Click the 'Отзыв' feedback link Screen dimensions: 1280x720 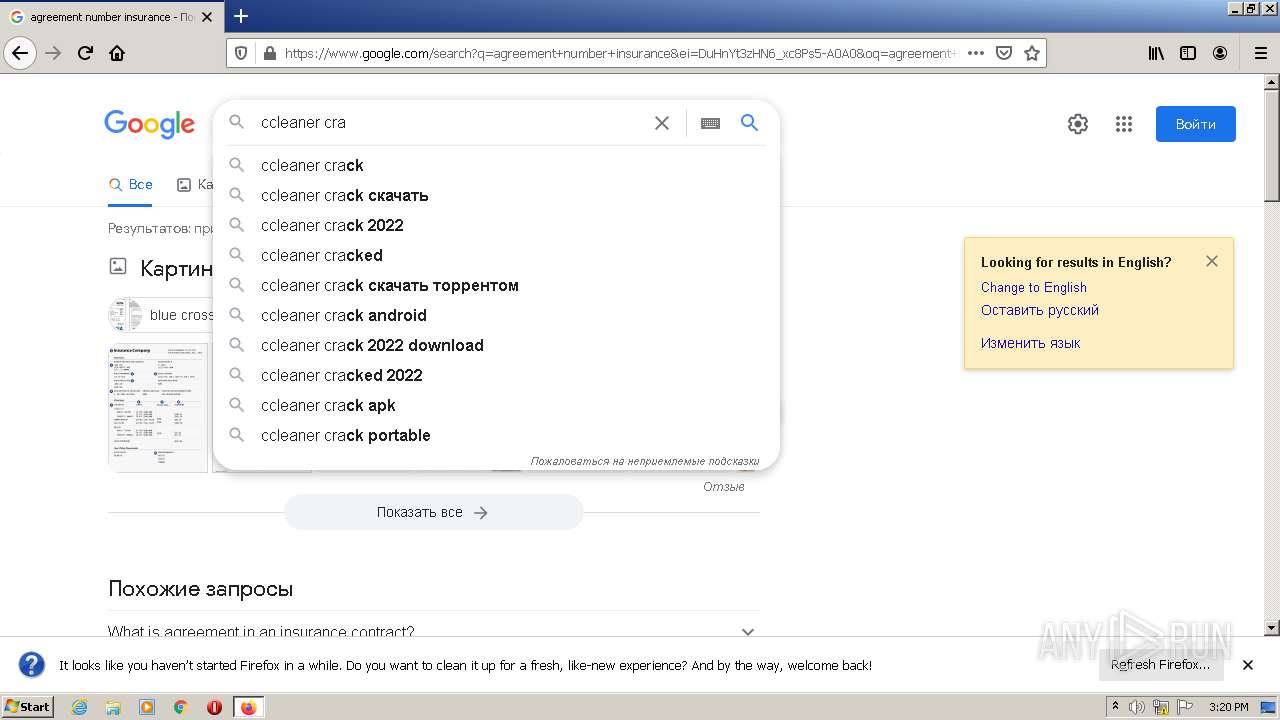[724, 487]
